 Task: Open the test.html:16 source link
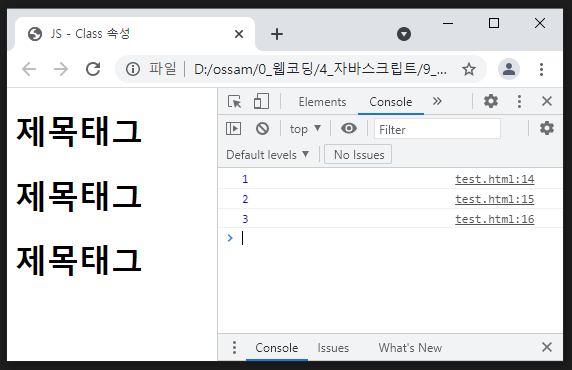[494, 219]
